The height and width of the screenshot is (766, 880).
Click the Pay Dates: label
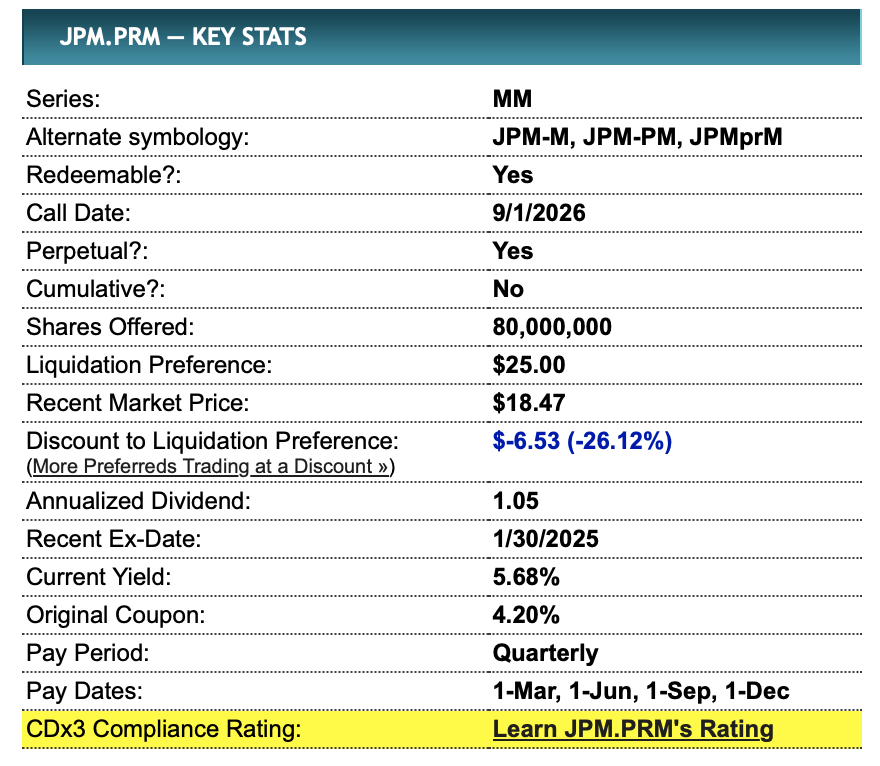click(84, 691)
